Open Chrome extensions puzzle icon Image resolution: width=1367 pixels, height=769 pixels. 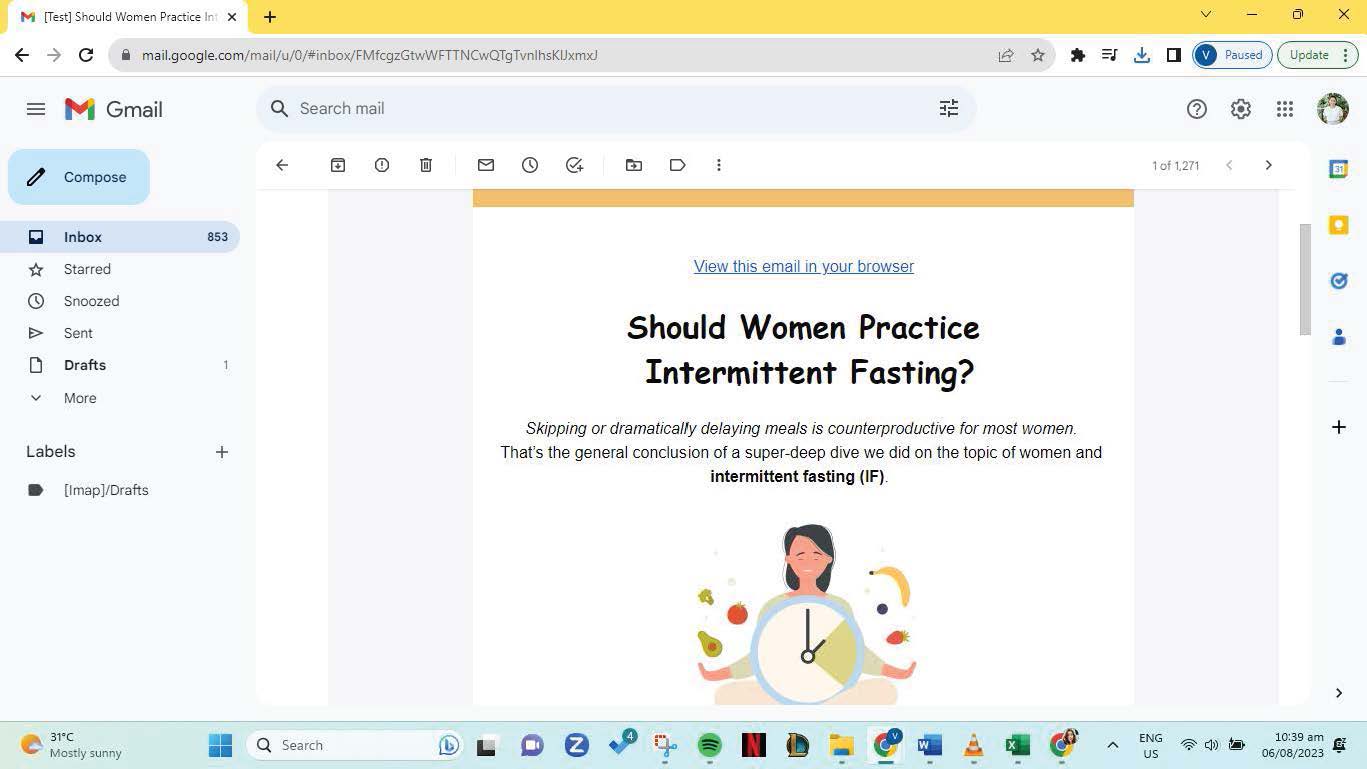(x=1078, y=55)
